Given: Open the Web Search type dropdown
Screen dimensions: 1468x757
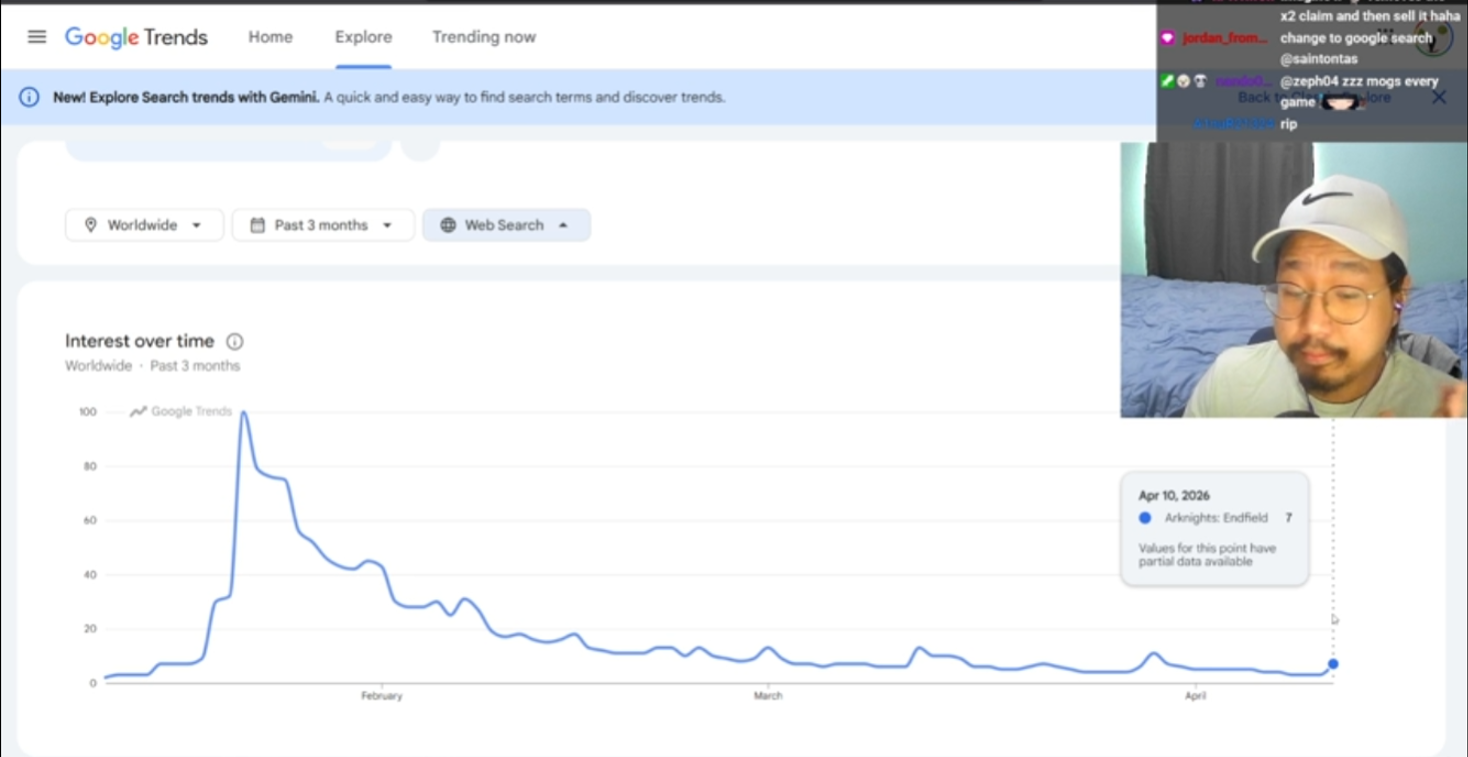Looking at the screenshot, I should [x=506, y=225].
